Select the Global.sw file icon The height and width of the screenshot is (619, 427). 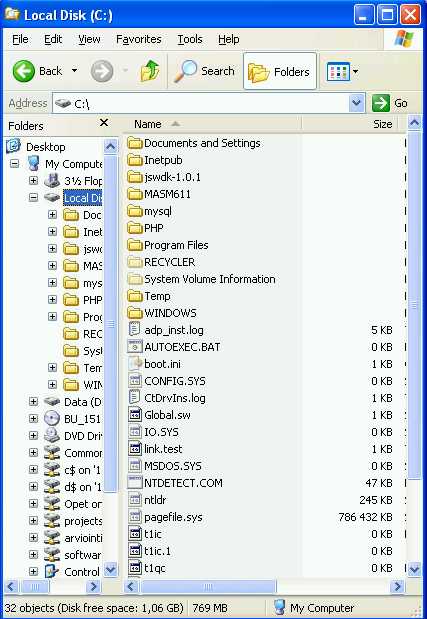[135, 415]
